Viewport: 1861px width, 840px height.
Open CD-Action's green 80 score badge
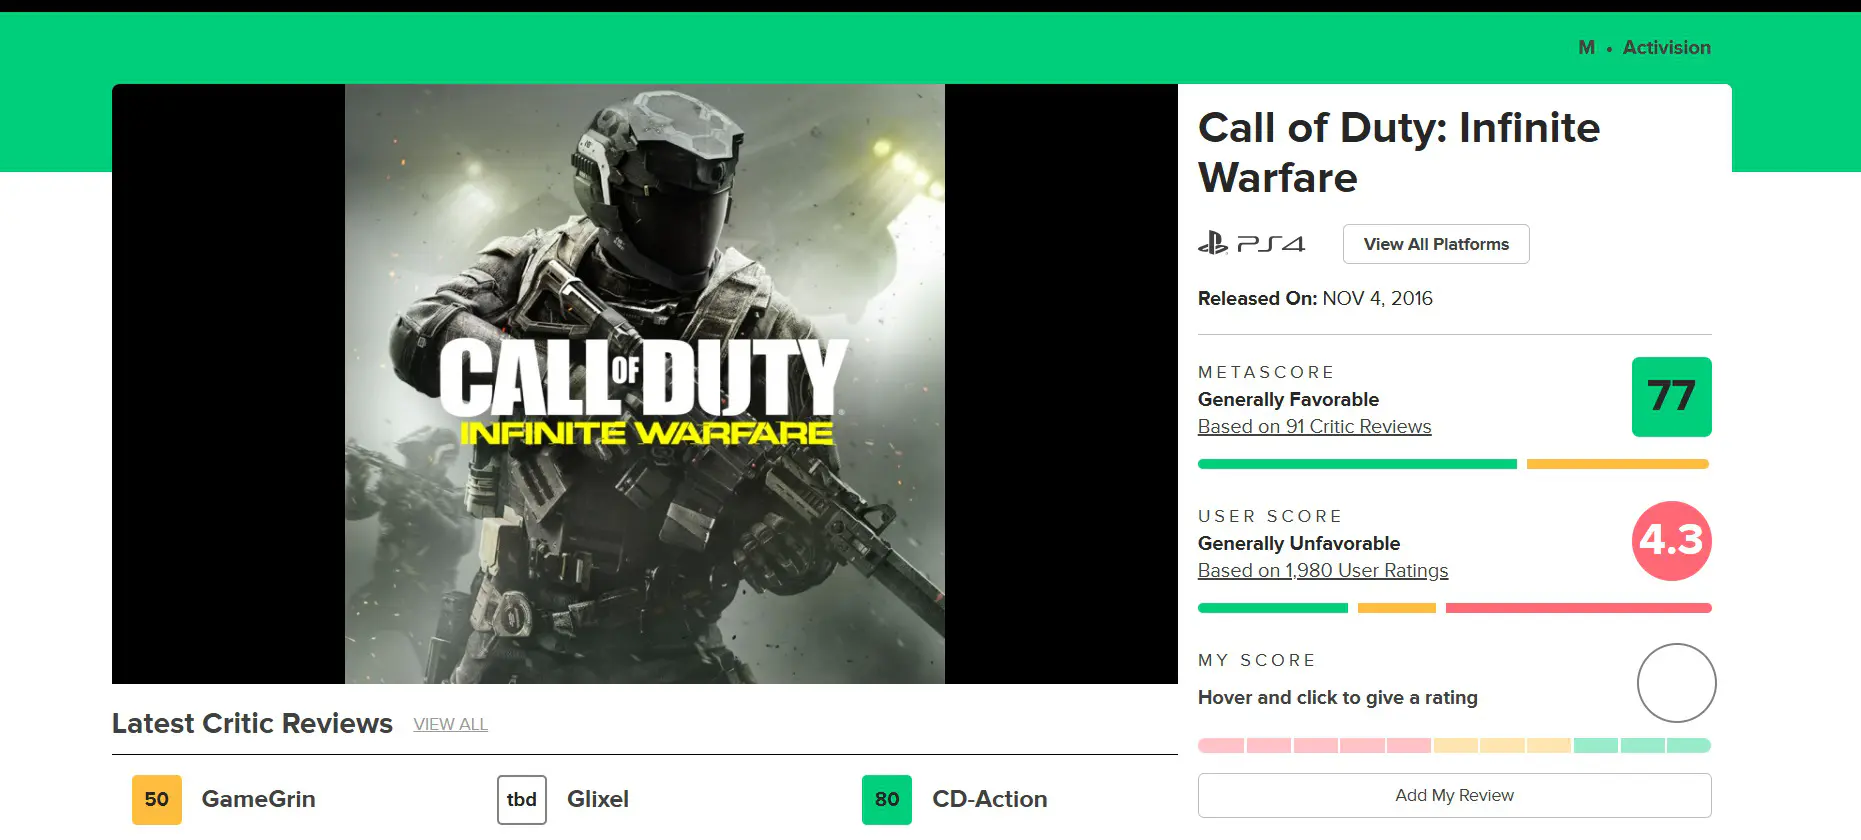[887, 799]
